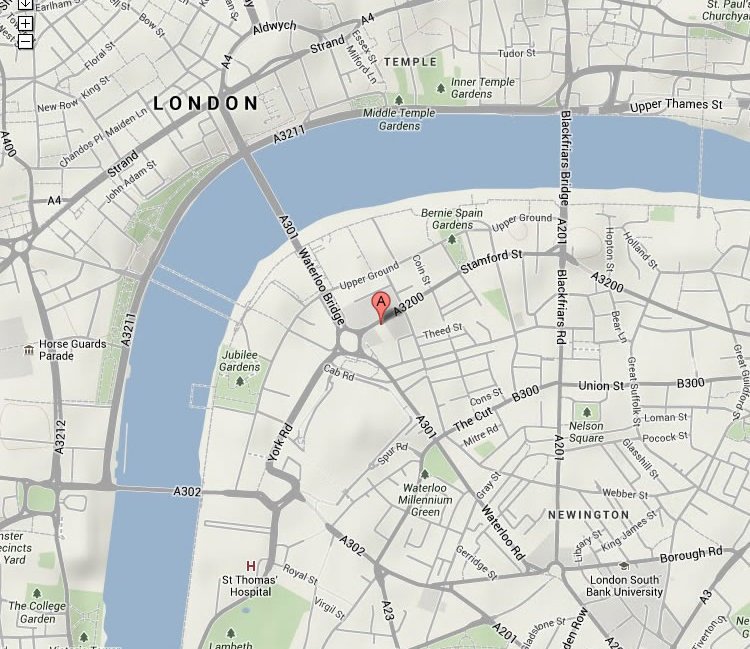
Task: Click the NEWINGTON district label
Action: click(x=588, y=515)
